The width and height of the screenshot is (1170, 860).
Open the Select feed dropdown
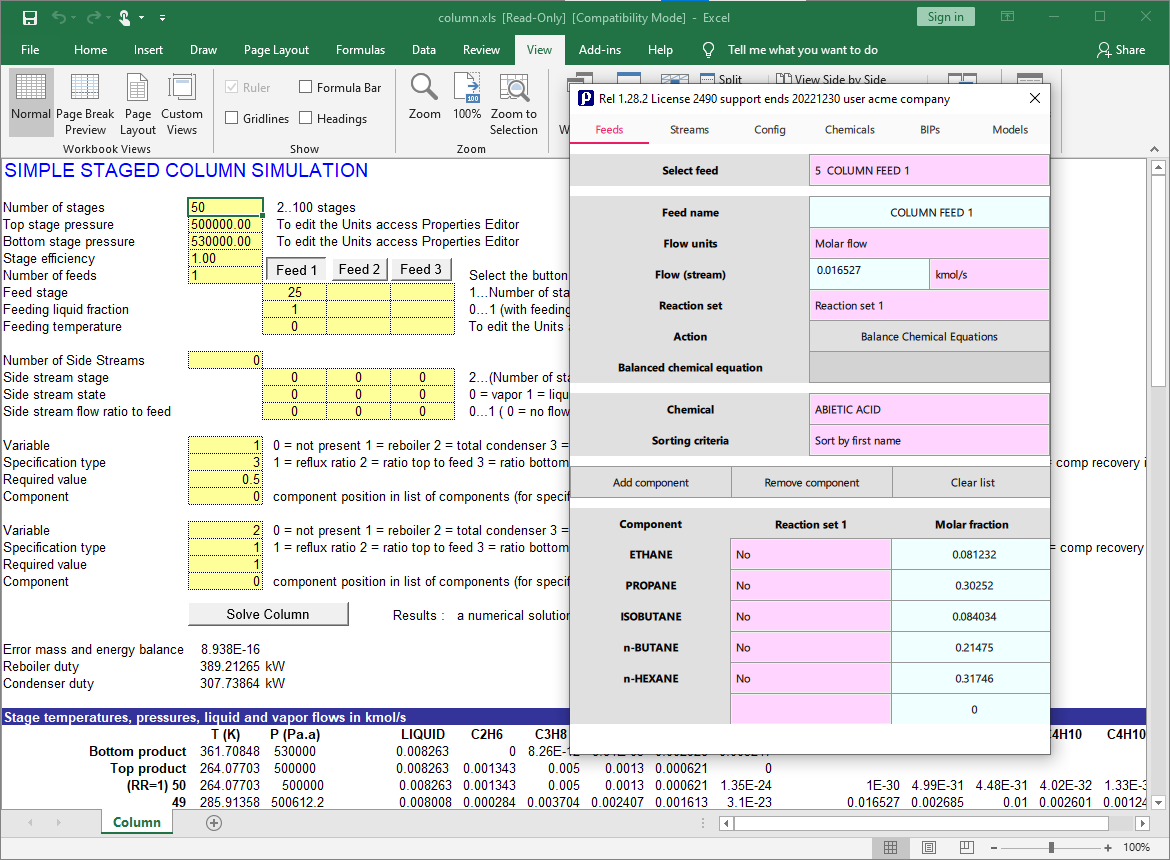click(x=929, y=171)
